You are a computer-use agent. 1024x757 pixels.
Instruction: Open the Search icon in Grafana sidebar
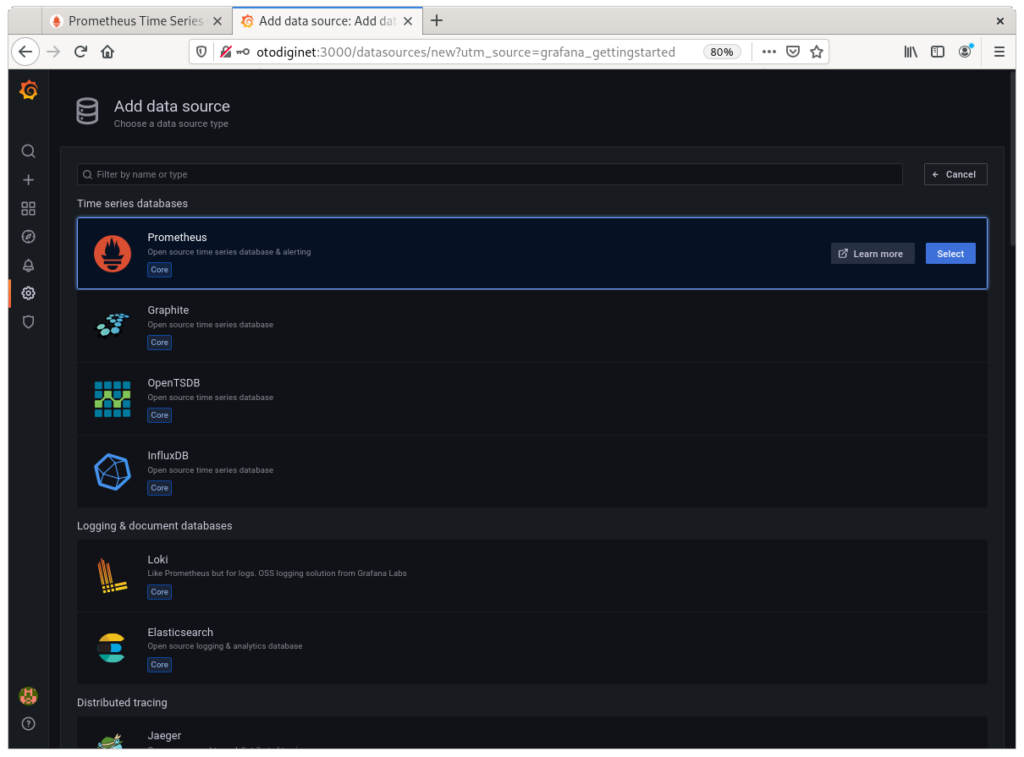[28, 152]
